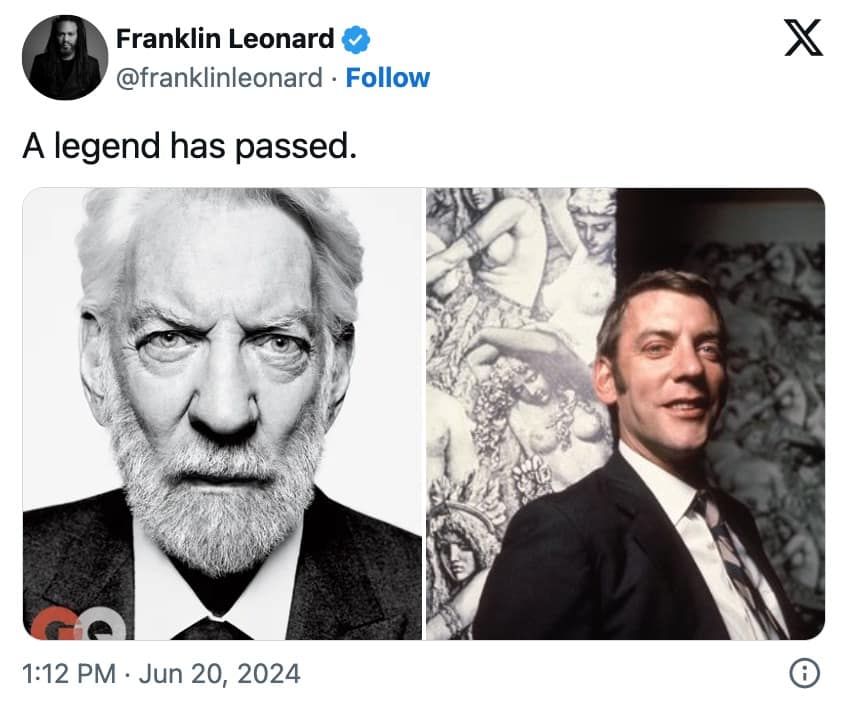Click the name 'Franklin Leonard'

tap(226, 39)
